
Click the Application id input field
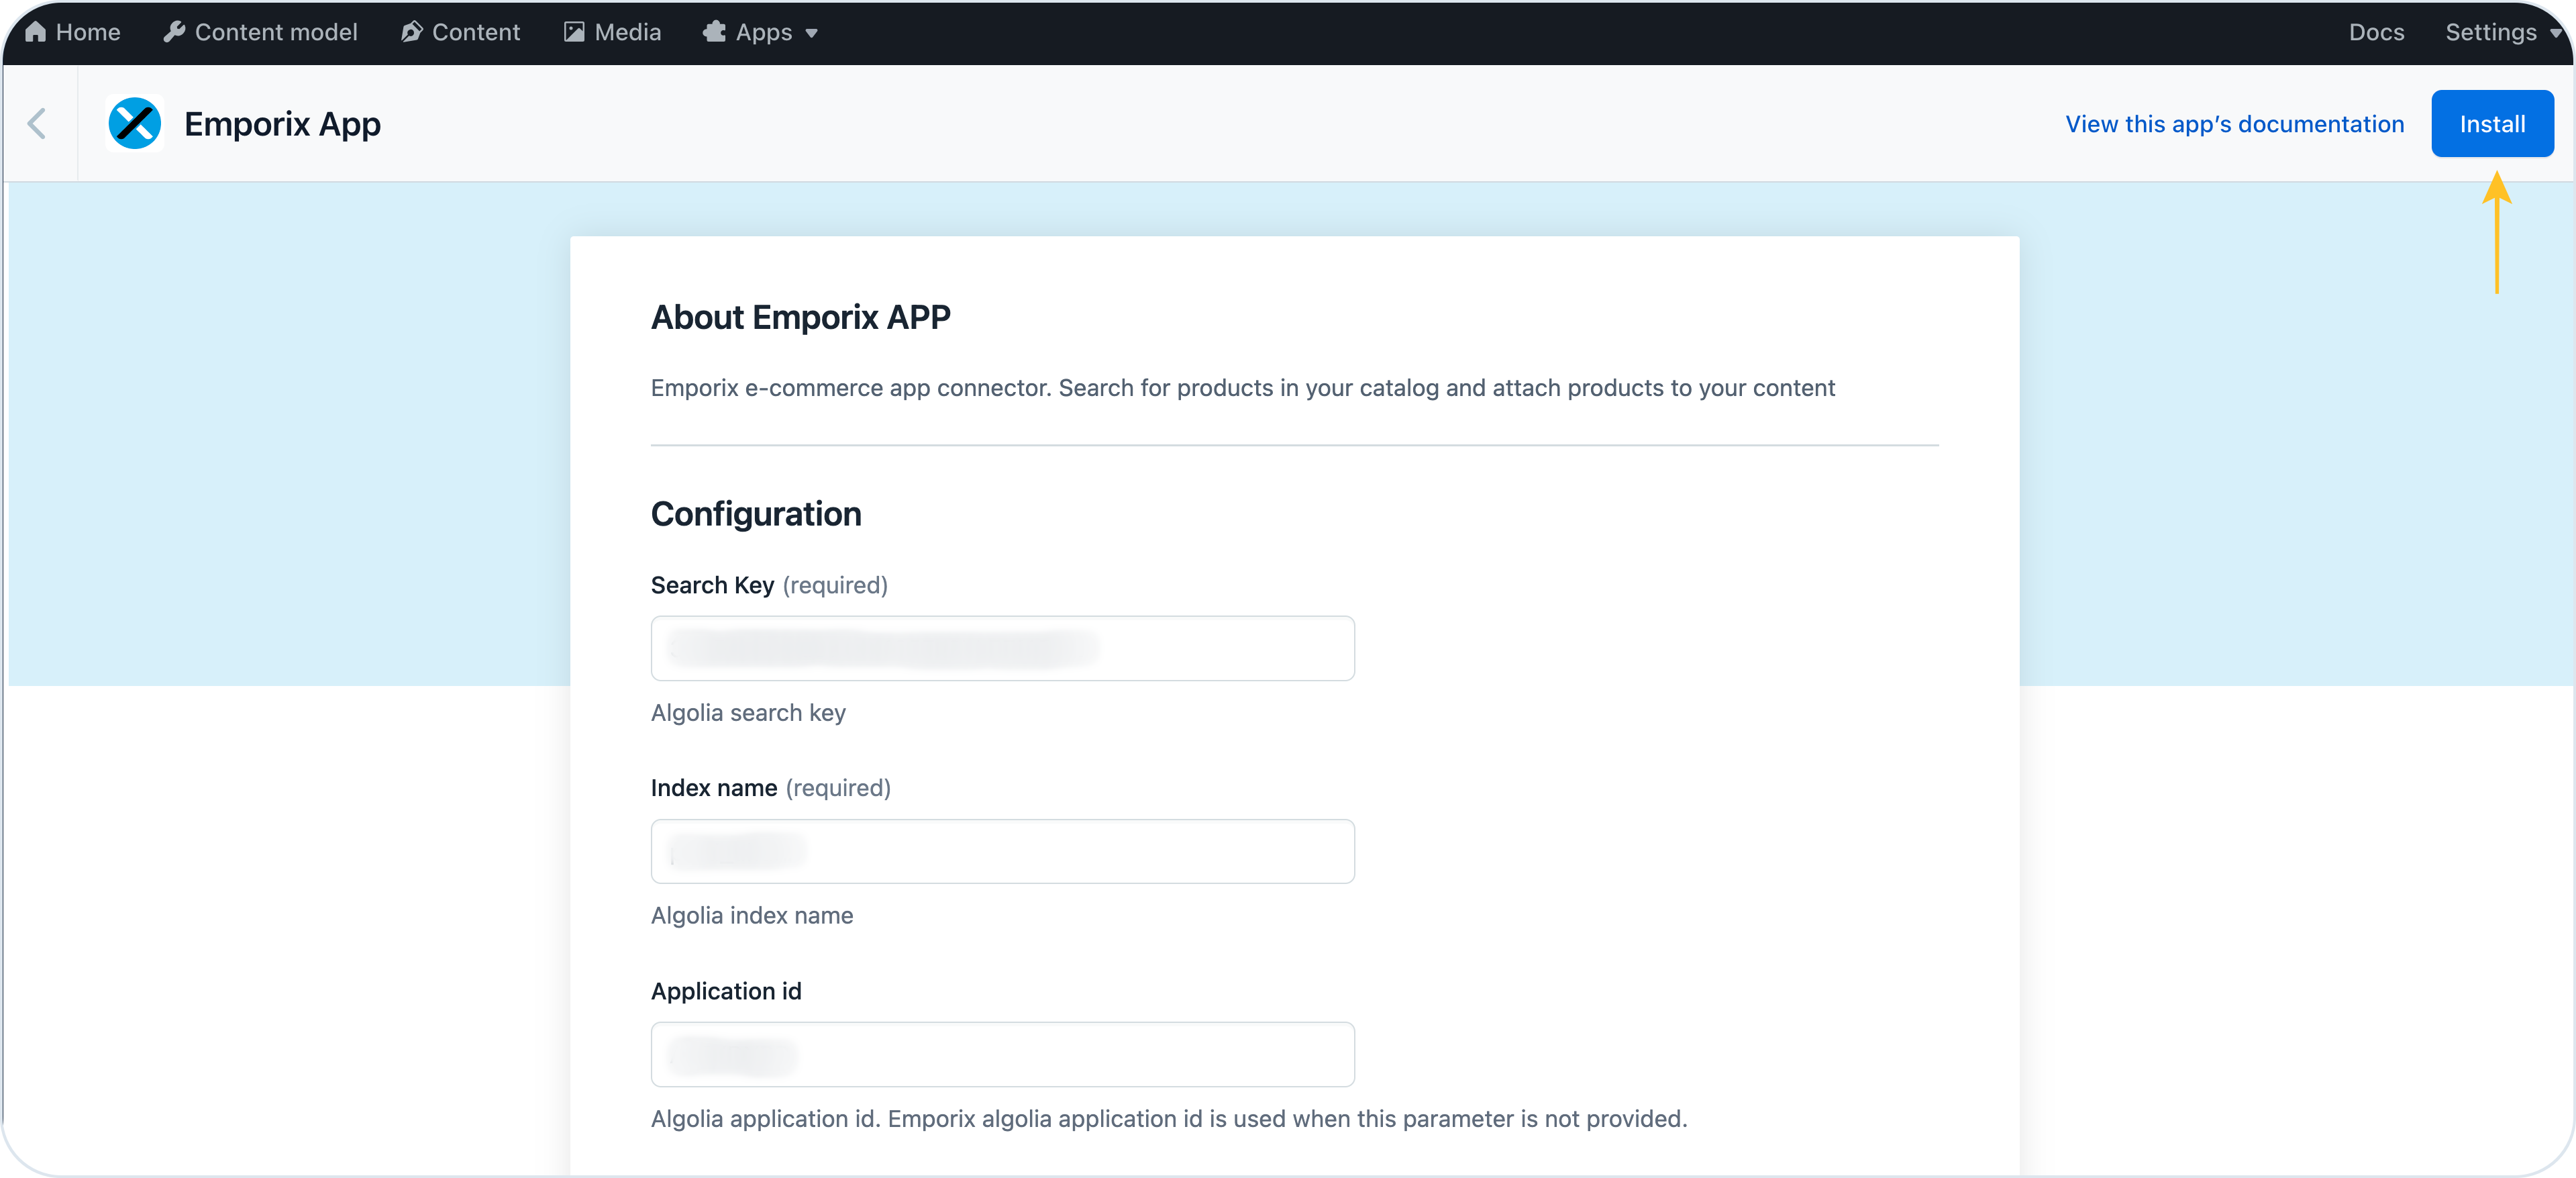(x=1002, y=1054)
